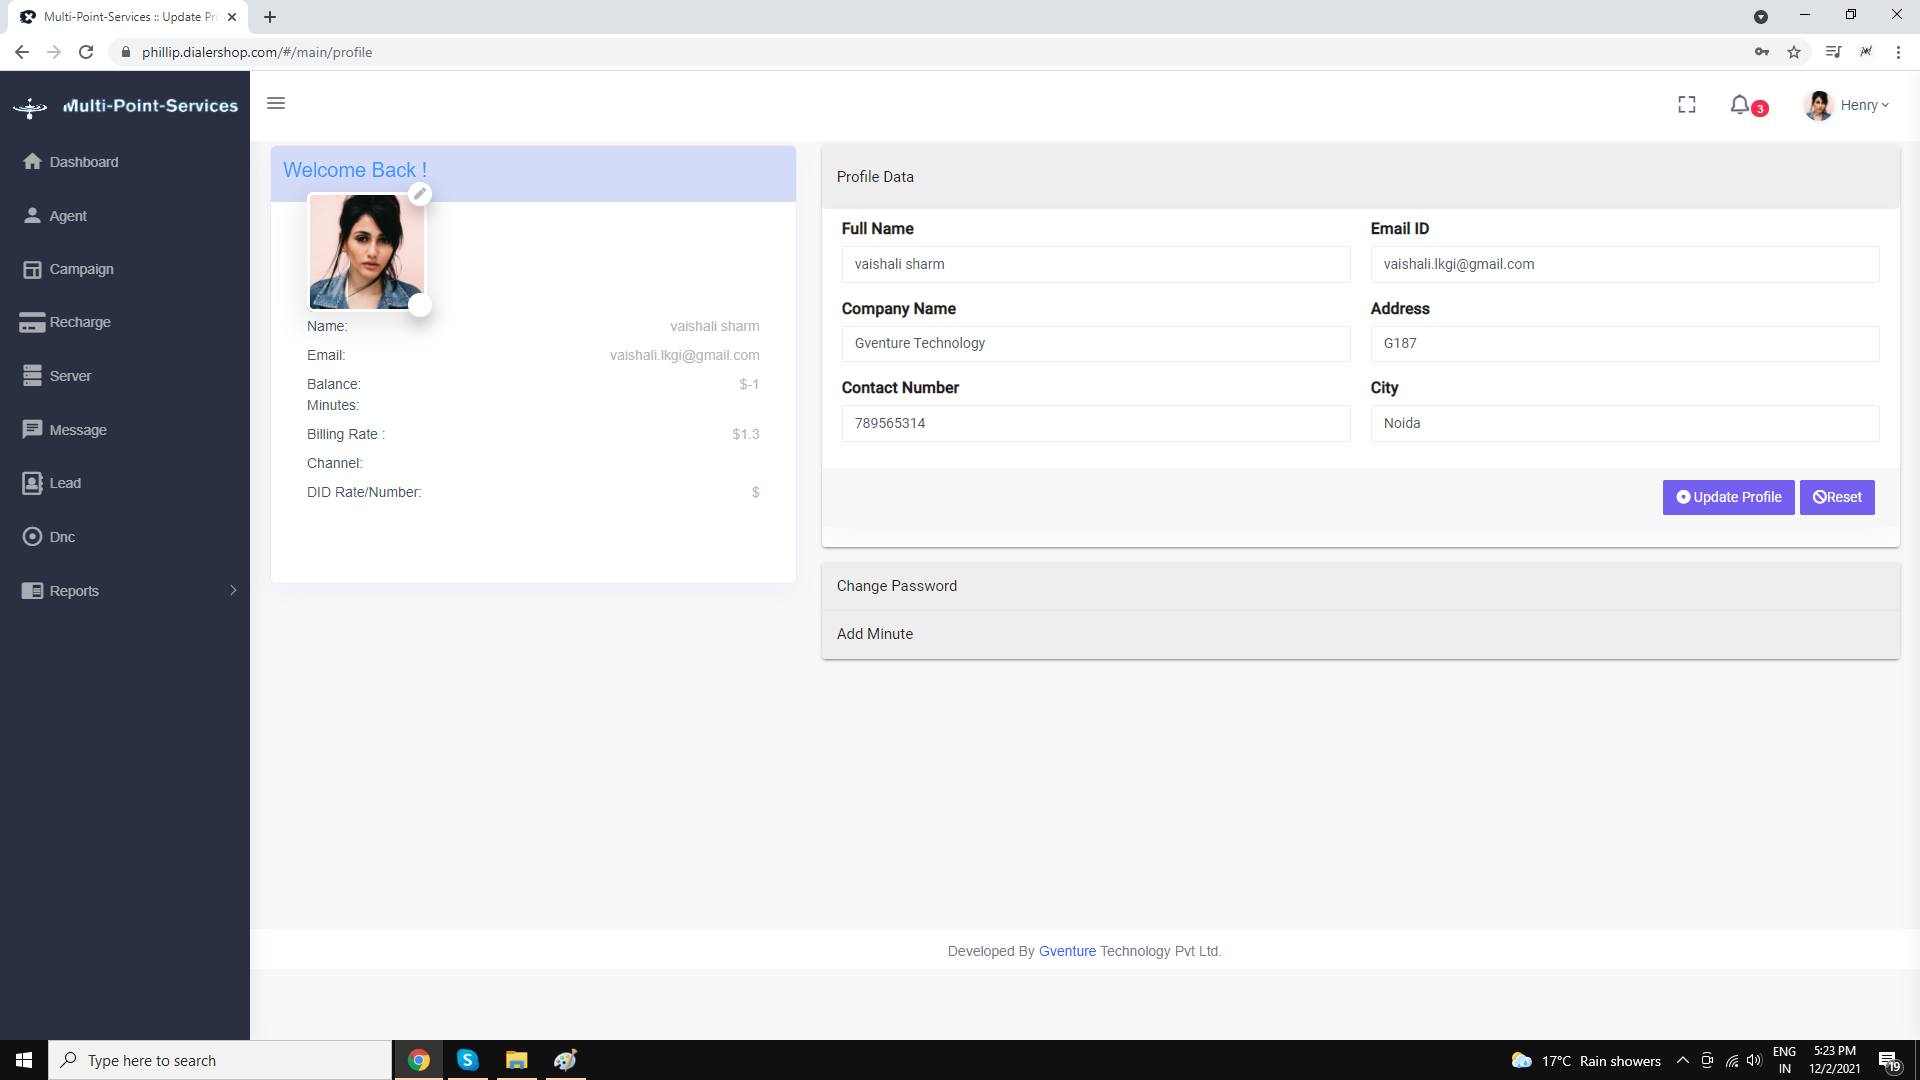Click the pencil edit icon on profile photo
The height and width of the screenshot is (1080, 1920).
coord(420,194)
